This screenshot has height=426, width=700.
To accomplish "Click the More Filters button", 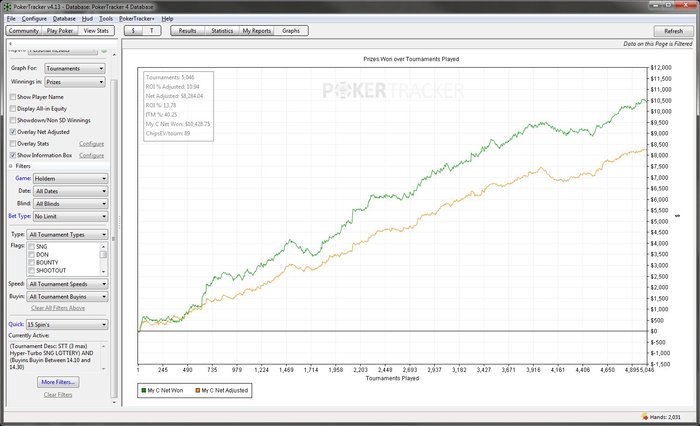I will tap(58, 382).
